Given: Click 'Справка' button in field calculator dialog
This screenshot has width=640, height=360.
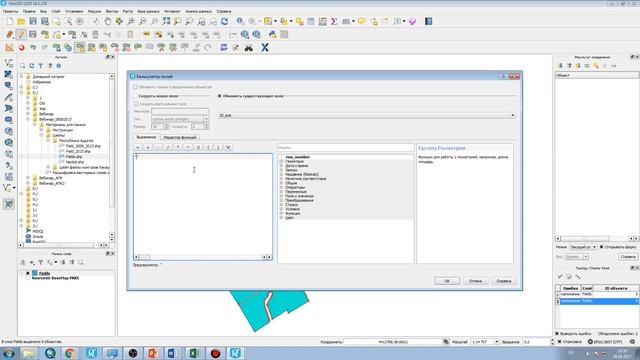Looking at the screenshot, I should pyautogui.click(x=504, y=281).
